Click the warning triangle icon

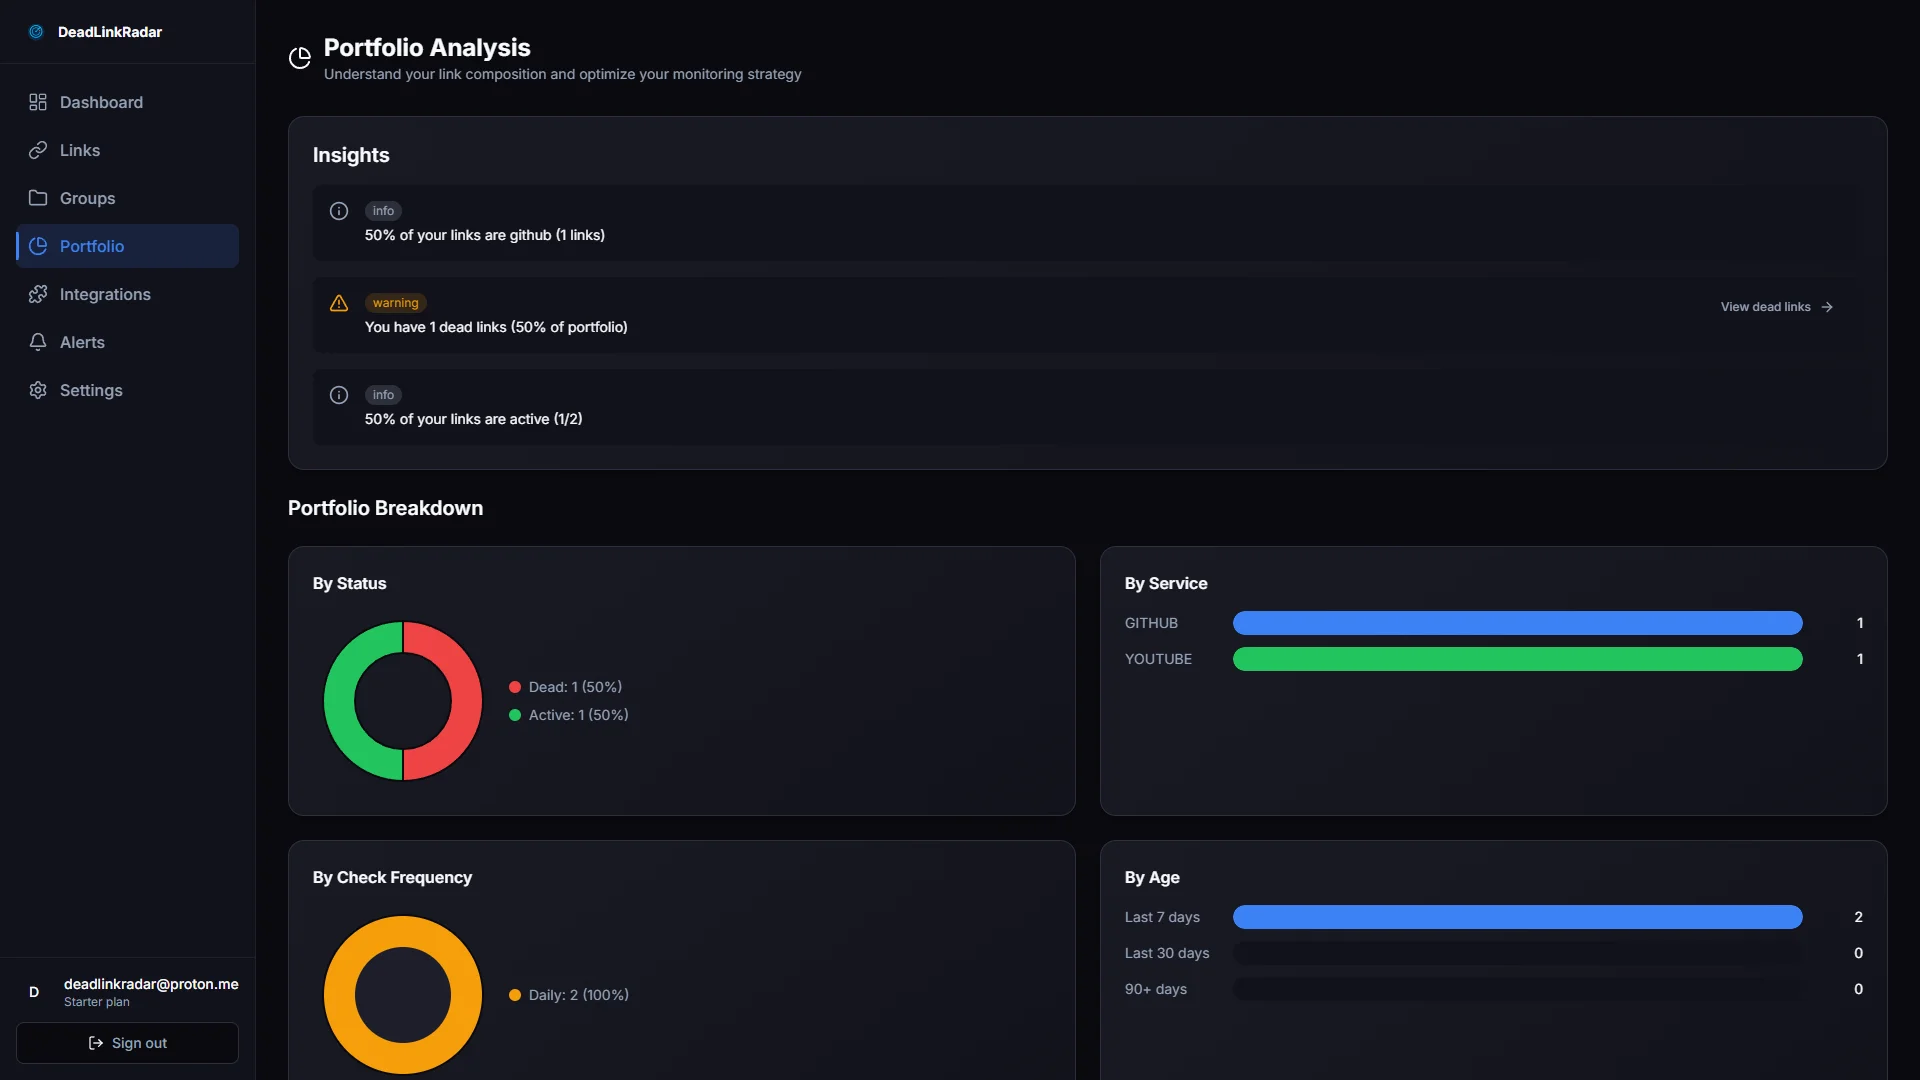click(339, 303)
